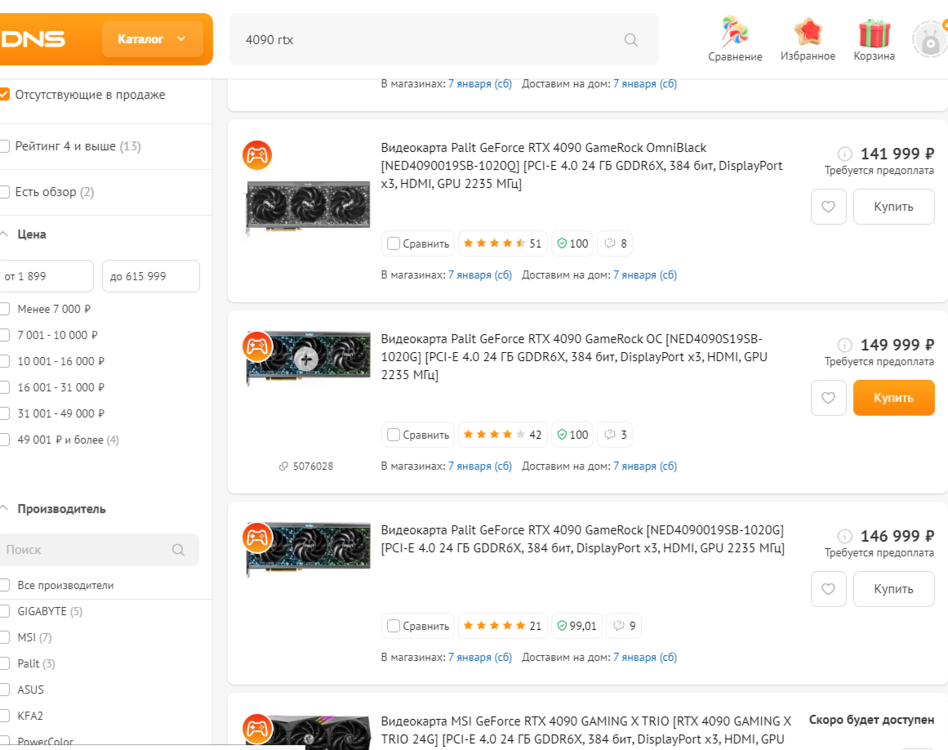Check Сравнить for GameRock OC
948x750 pixels.
(x=393, y=435)
